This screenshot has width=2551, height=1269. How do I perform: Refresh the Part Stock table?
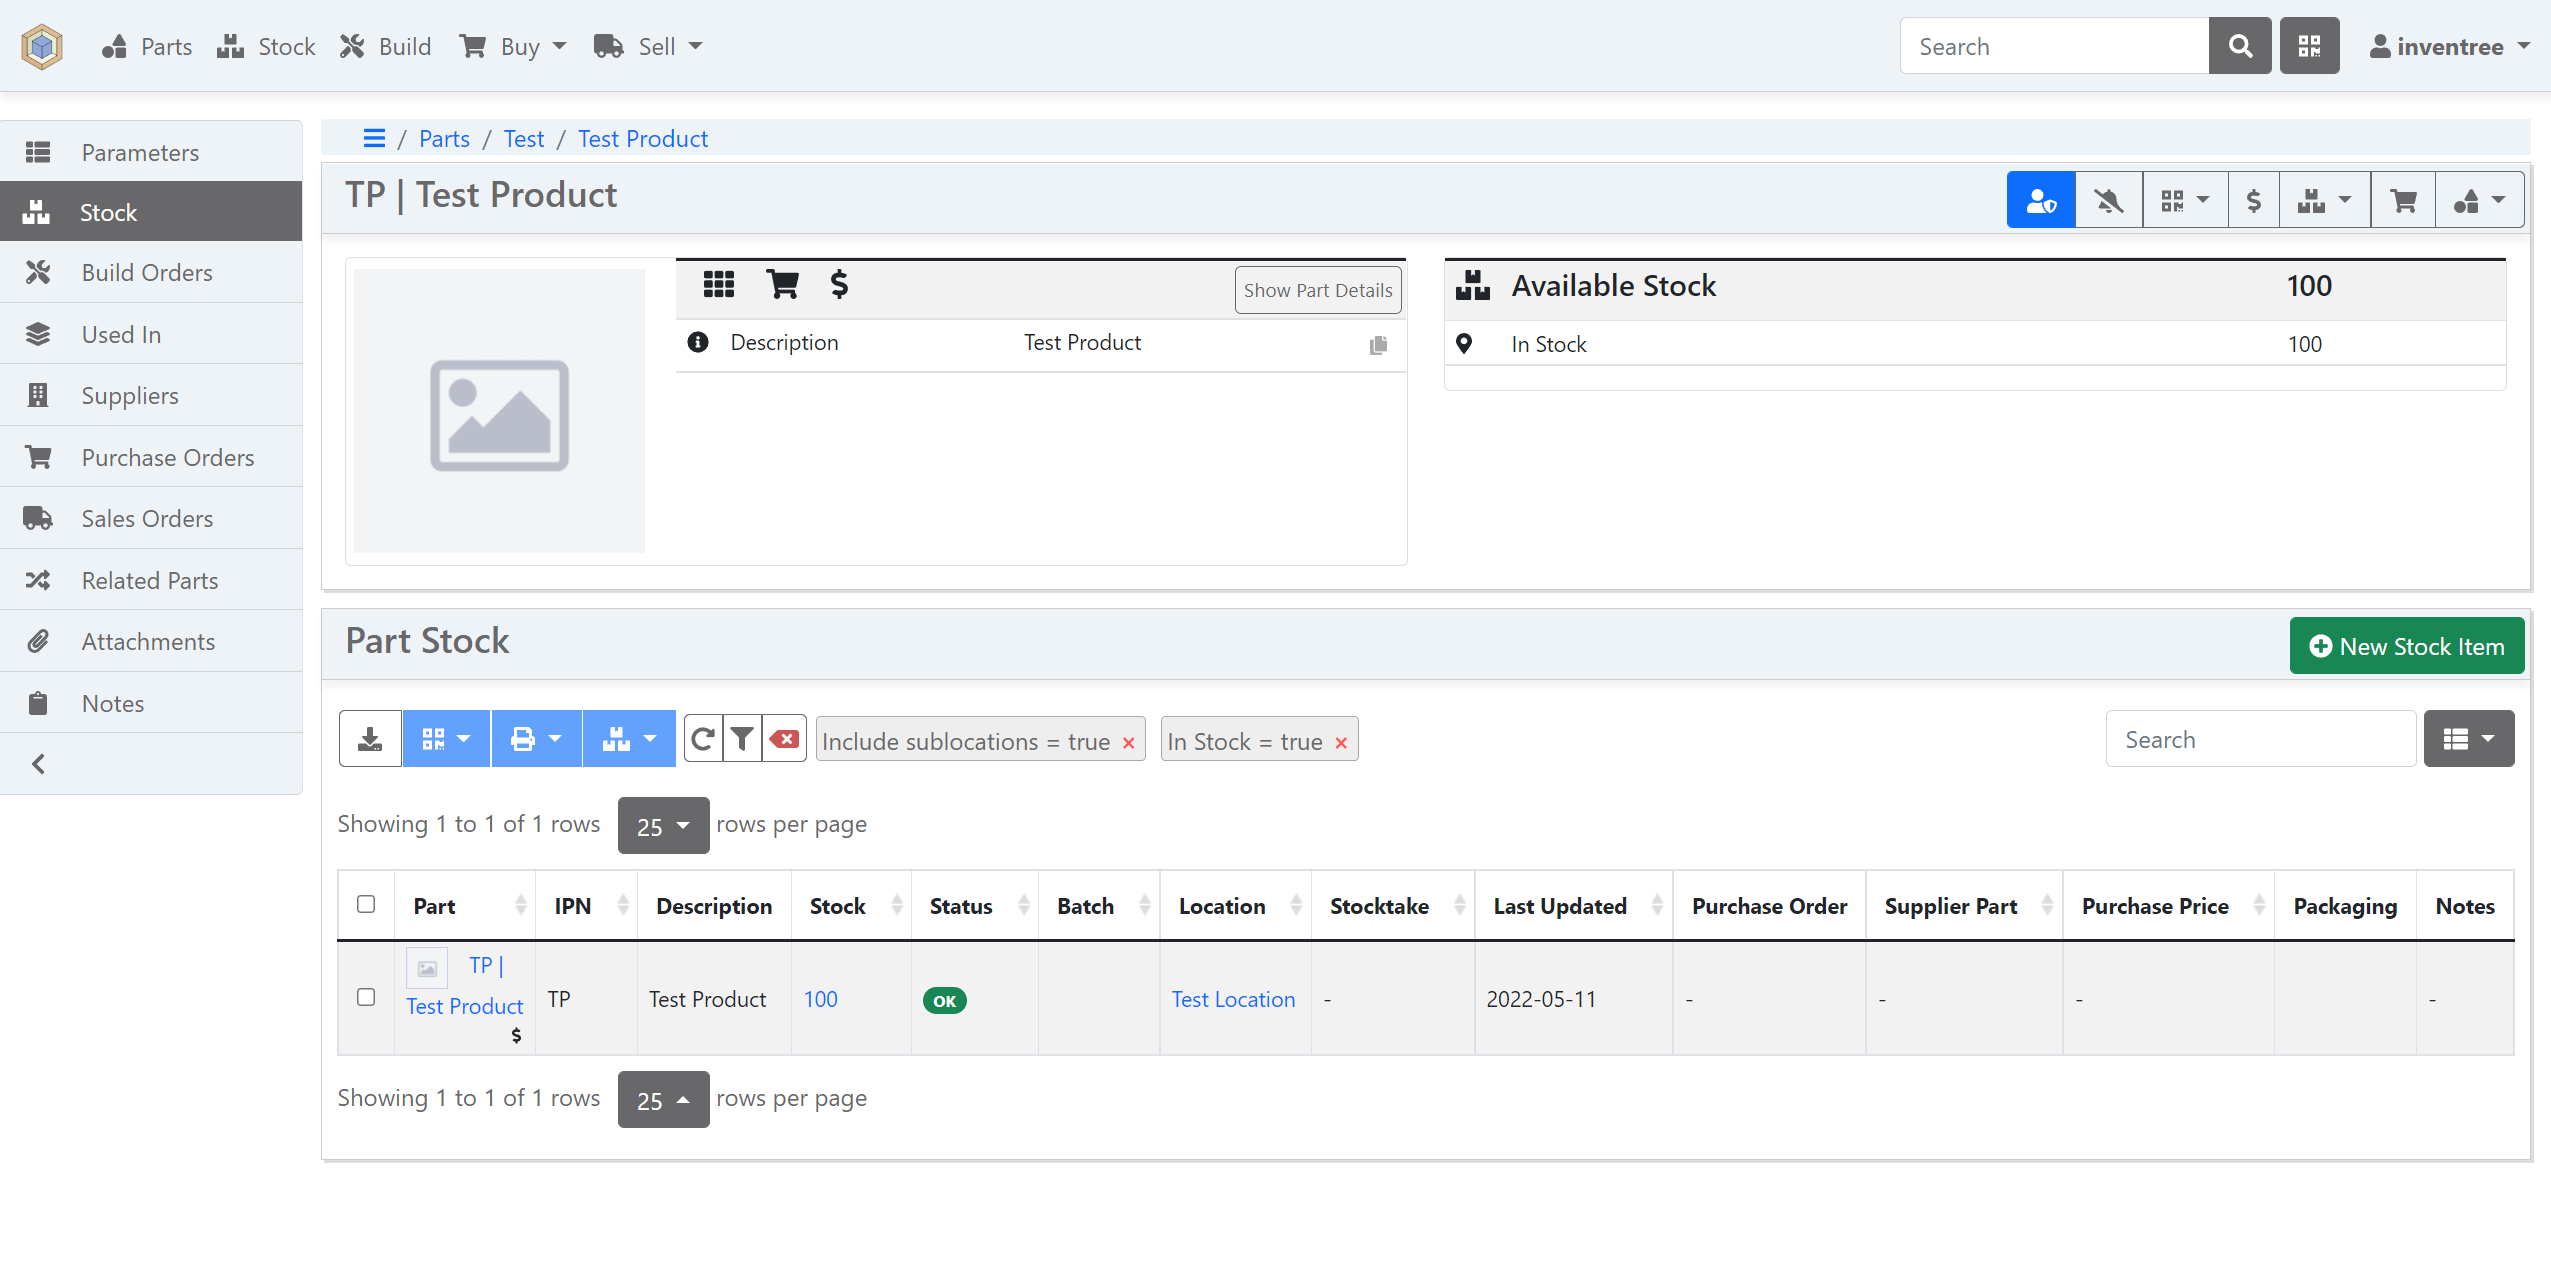click(702, 738)
